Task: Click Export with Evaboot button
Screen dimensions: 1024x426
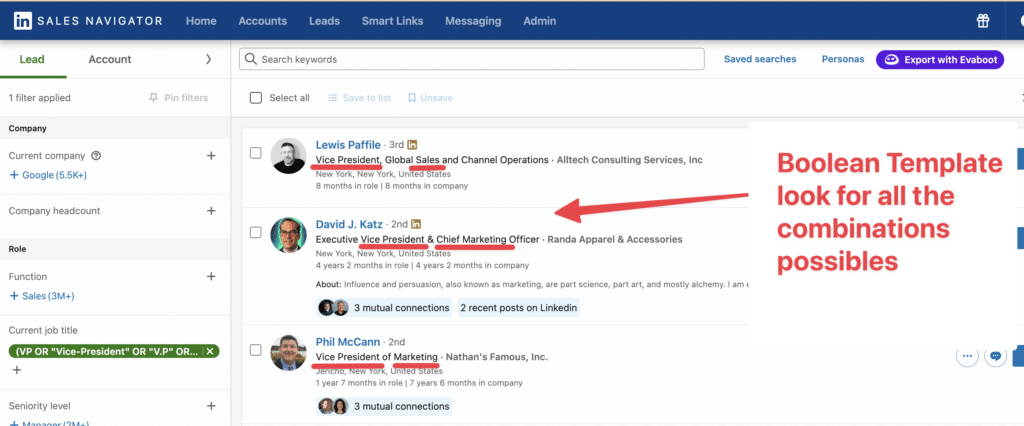Action: click(x=940, y=59)
